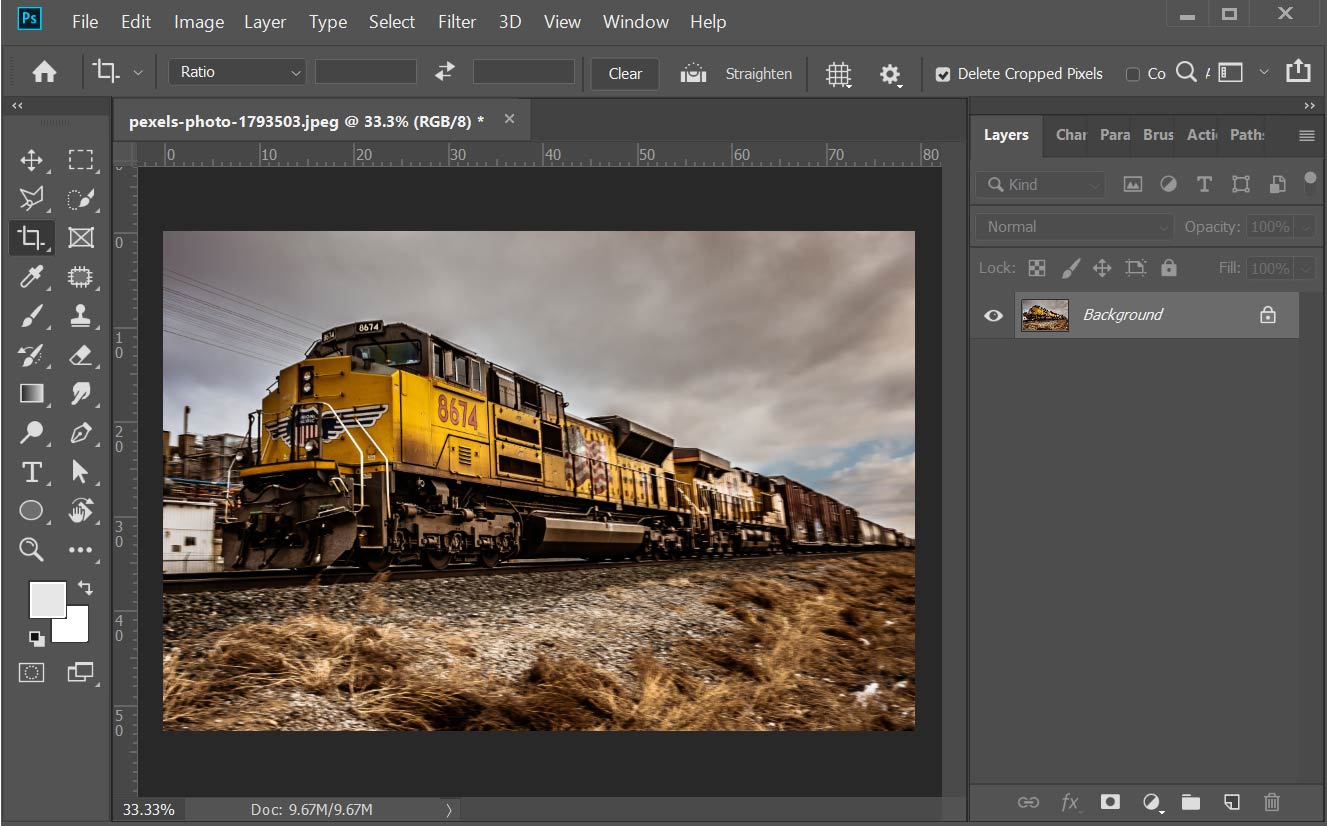The image size is (1327, 826).
Task: Open the Layers panel menu
Action: coord(1307,136)
